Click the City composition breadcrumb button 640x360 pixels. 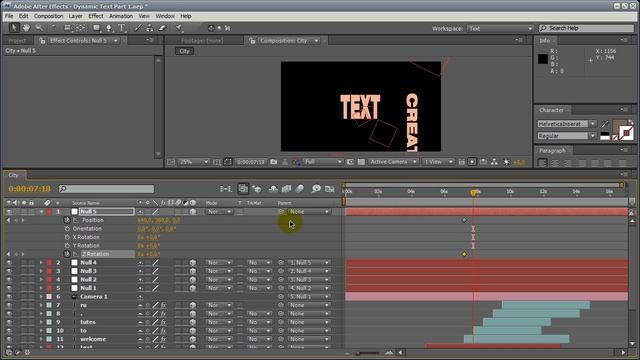[184, 51]
